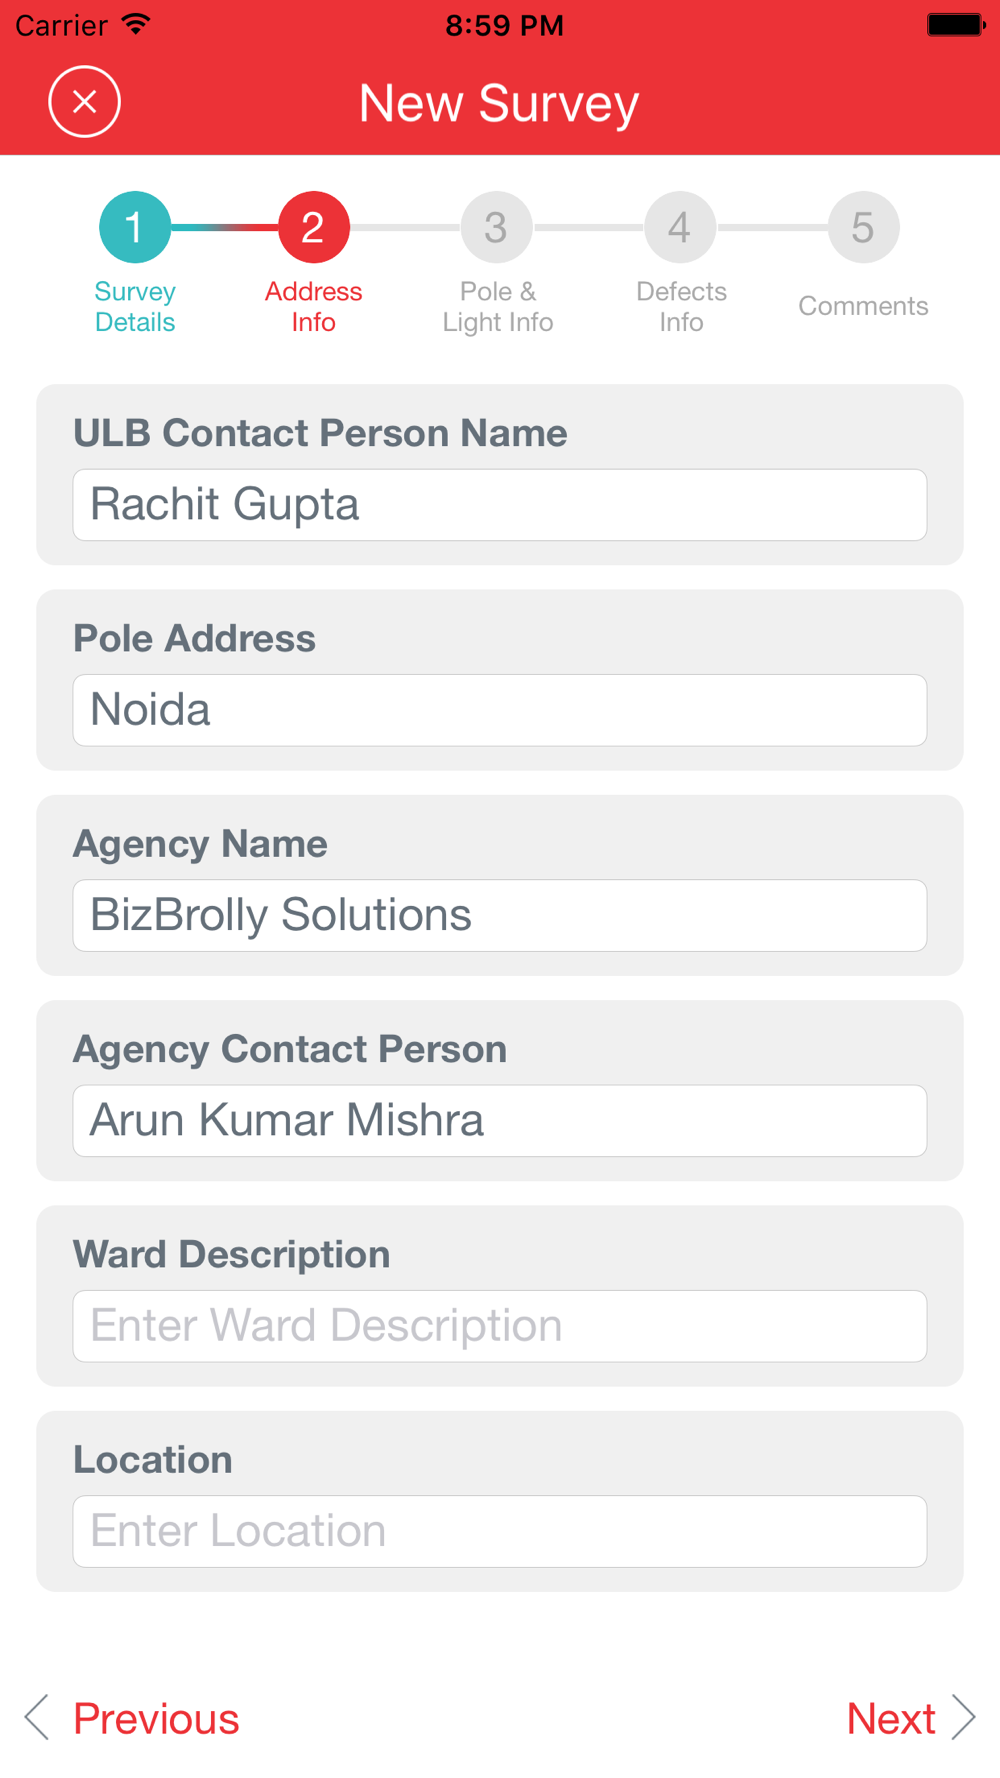1000x1778 pixels.
Task: Edit the Pole Address field containing Noida
Action: point(500,710)
